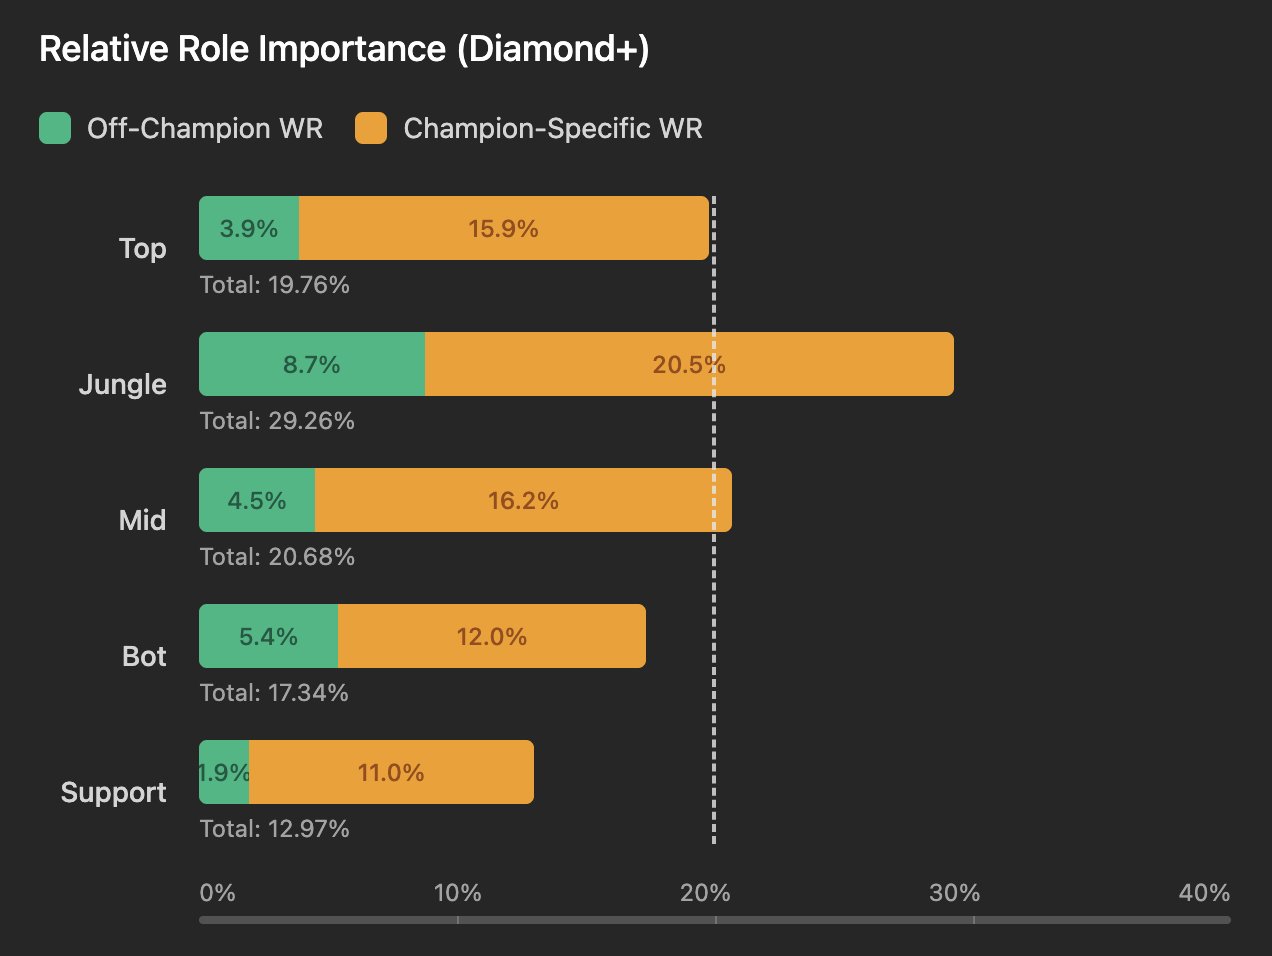The image size is (1272, 956).
Task: Click Jungle's green 8.7% bar segment
Action: point(312,364)
